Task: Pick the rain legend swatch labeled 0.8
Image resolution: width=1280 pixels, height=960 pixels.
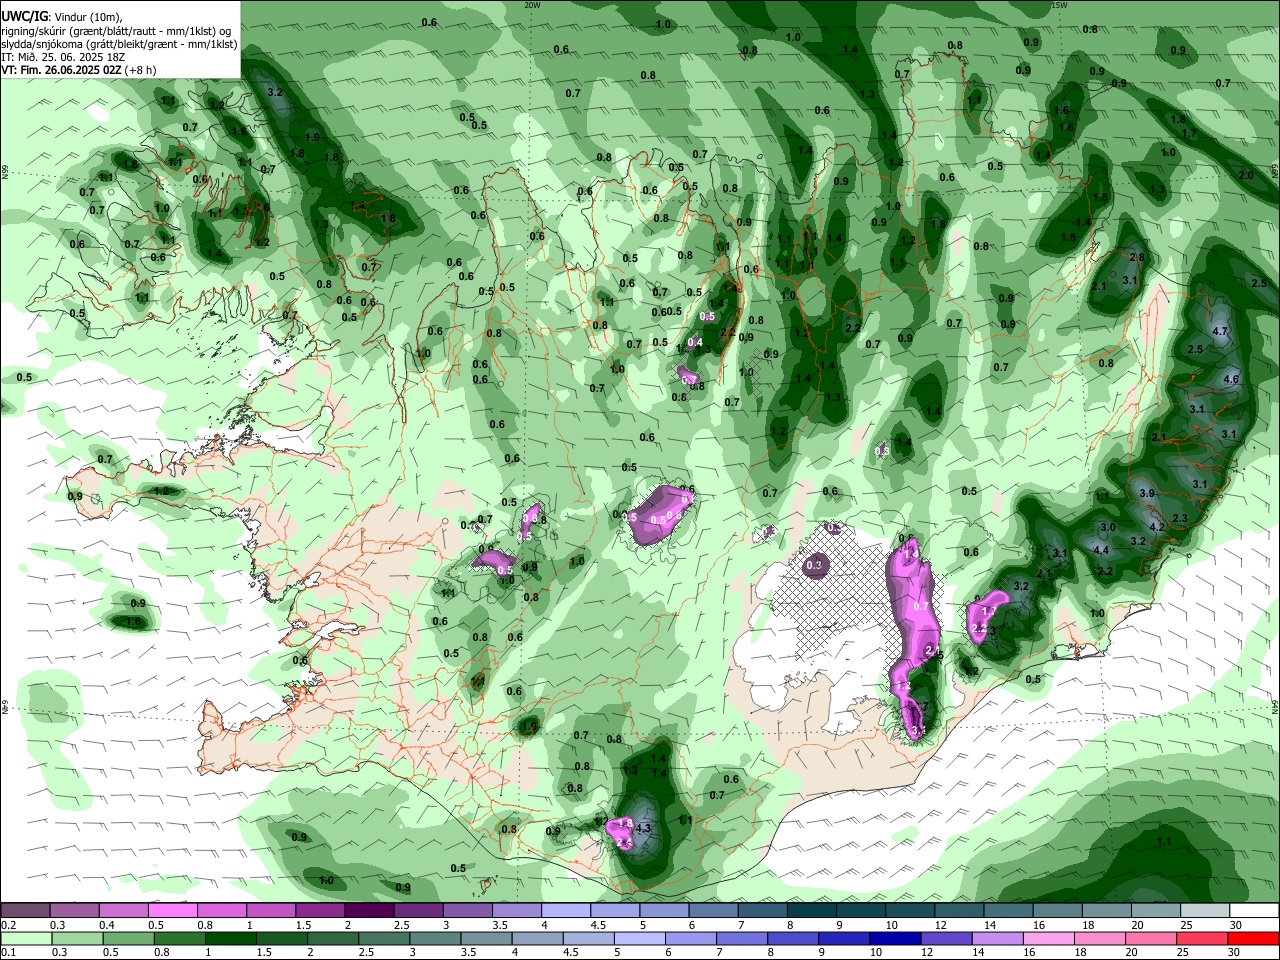Action: coord(180,938)
